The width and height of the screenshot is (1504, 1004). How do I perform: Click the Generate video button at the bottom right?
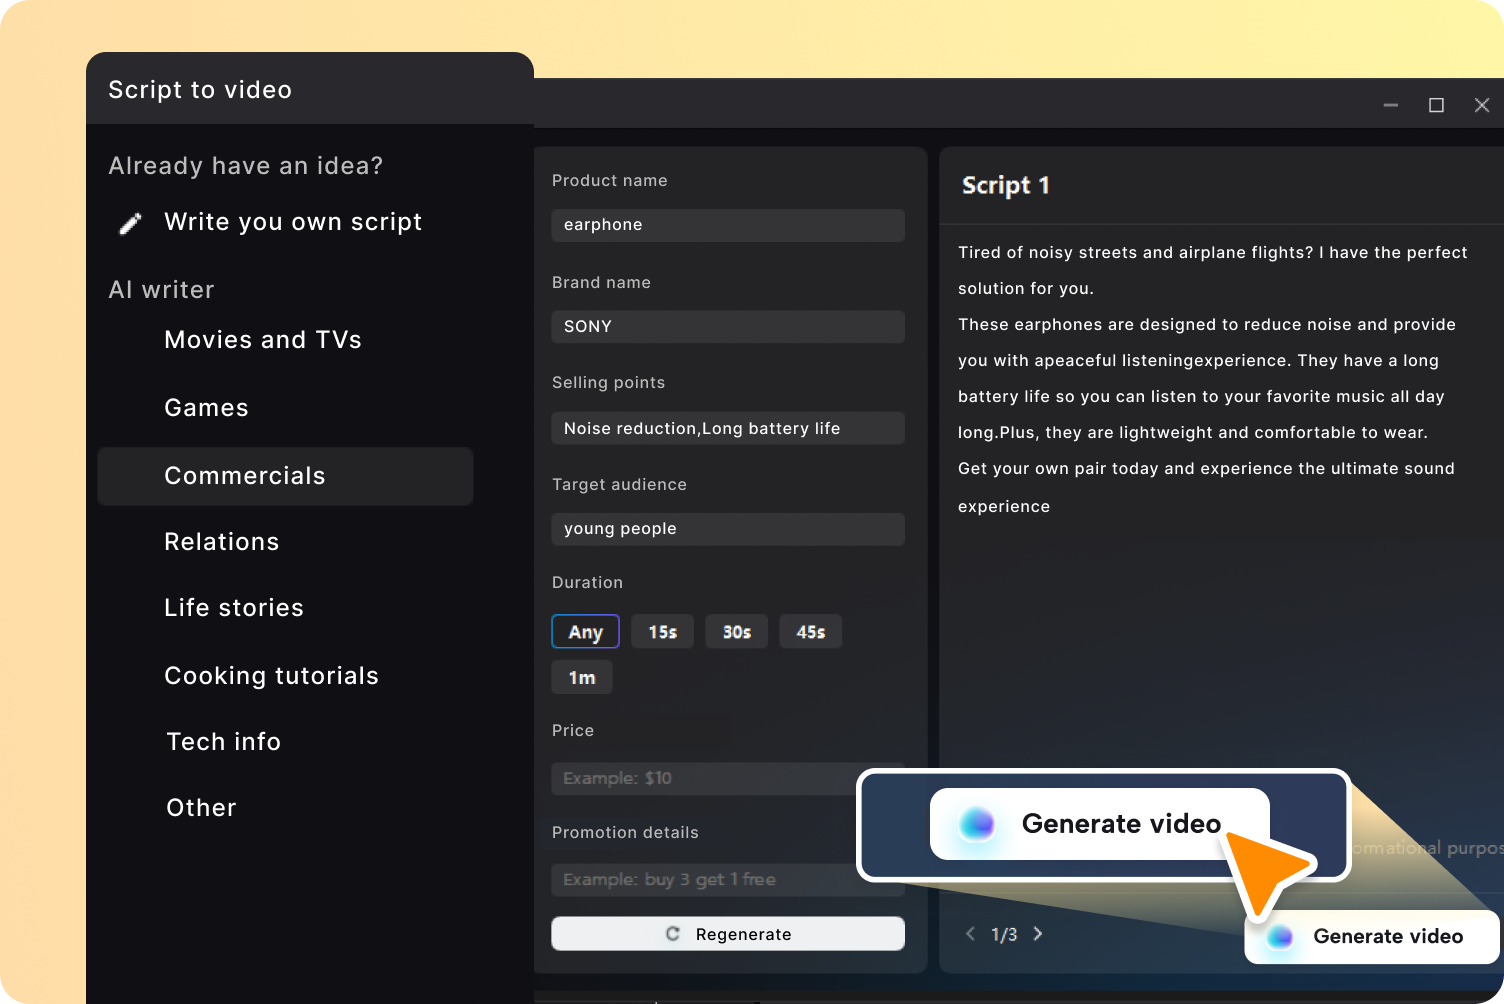click(x=1372, y=937)
